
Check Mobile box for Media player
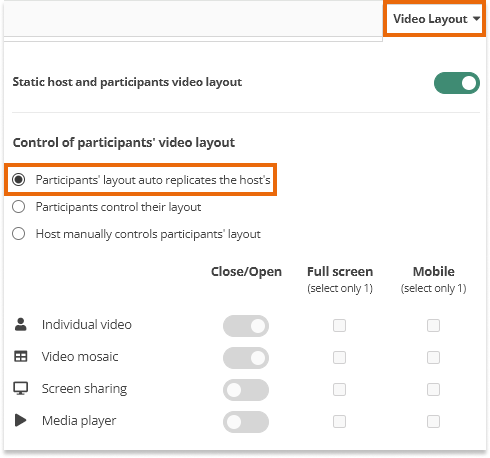pos(433,421)
